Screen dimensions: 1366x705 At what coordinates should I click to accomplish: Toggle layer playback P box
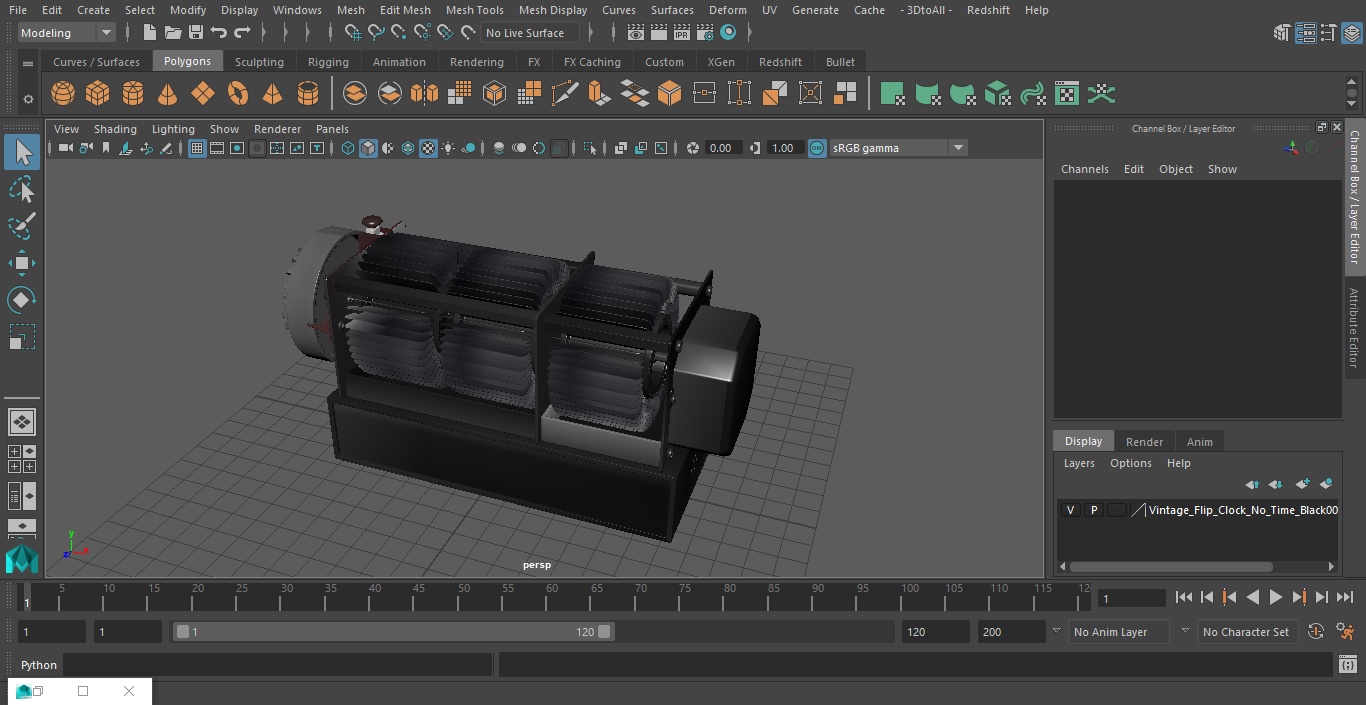click(x=1094, y=510)
